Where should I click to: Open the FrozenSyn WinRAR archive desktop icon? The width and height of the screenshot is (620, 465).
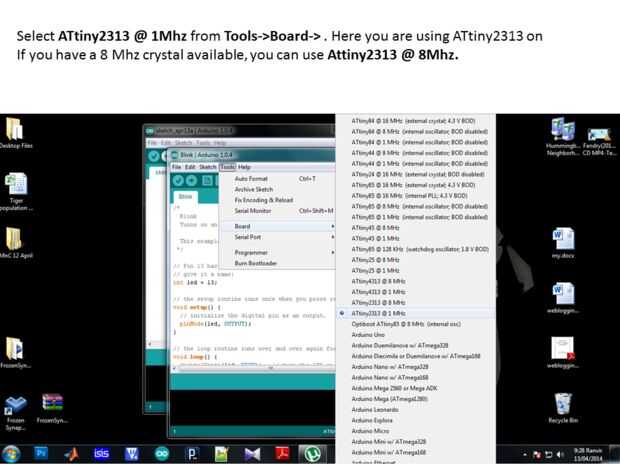point(53,408)
